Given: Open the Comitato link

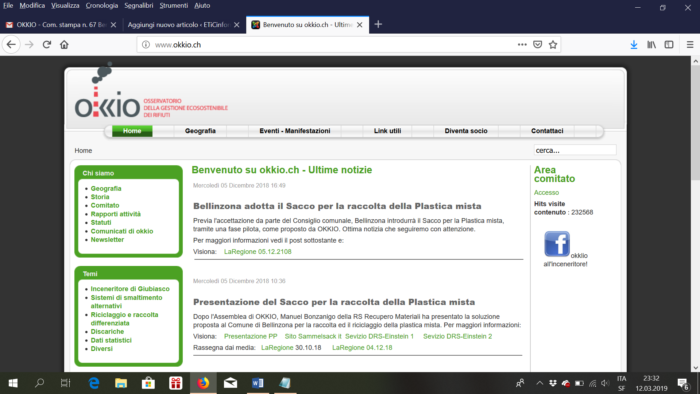Looking at the screenshot, I should [105, 205].
